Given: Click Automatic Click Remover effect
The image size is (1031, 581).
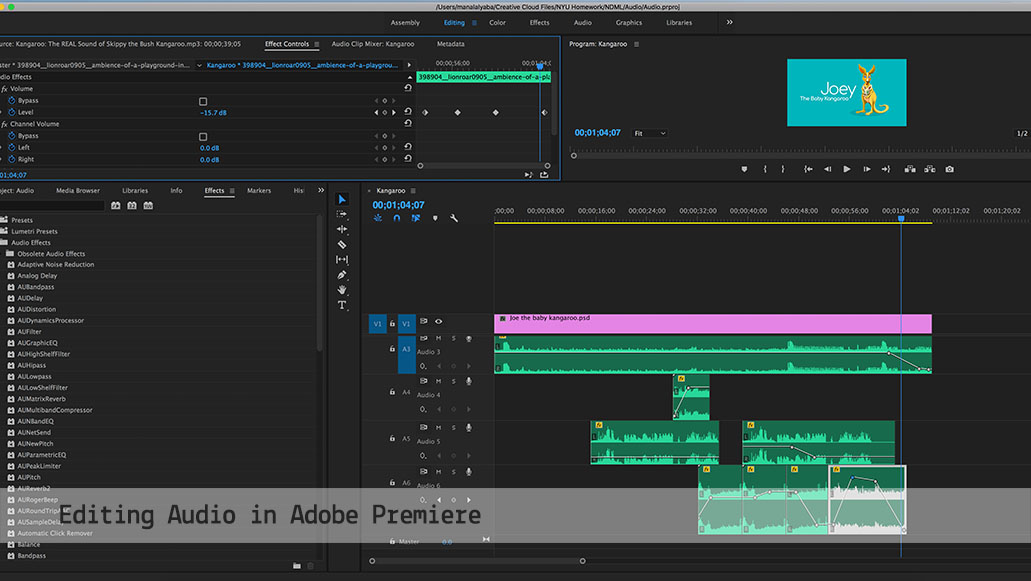Looking at the screenshot, I should pos(55,533).
